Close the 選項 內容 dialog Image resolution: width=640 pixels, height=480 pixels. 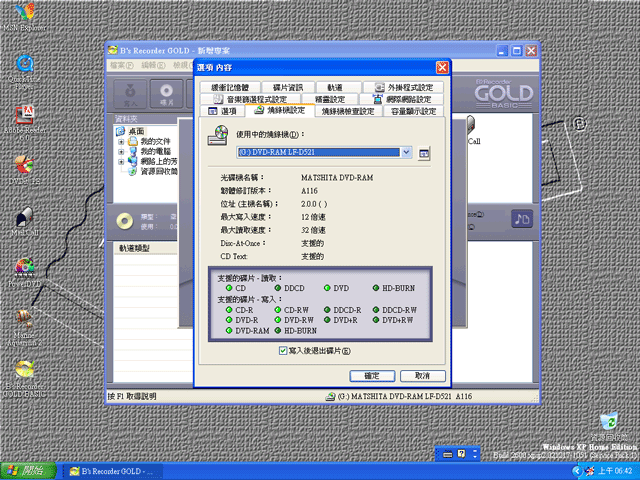pos(442,67)
